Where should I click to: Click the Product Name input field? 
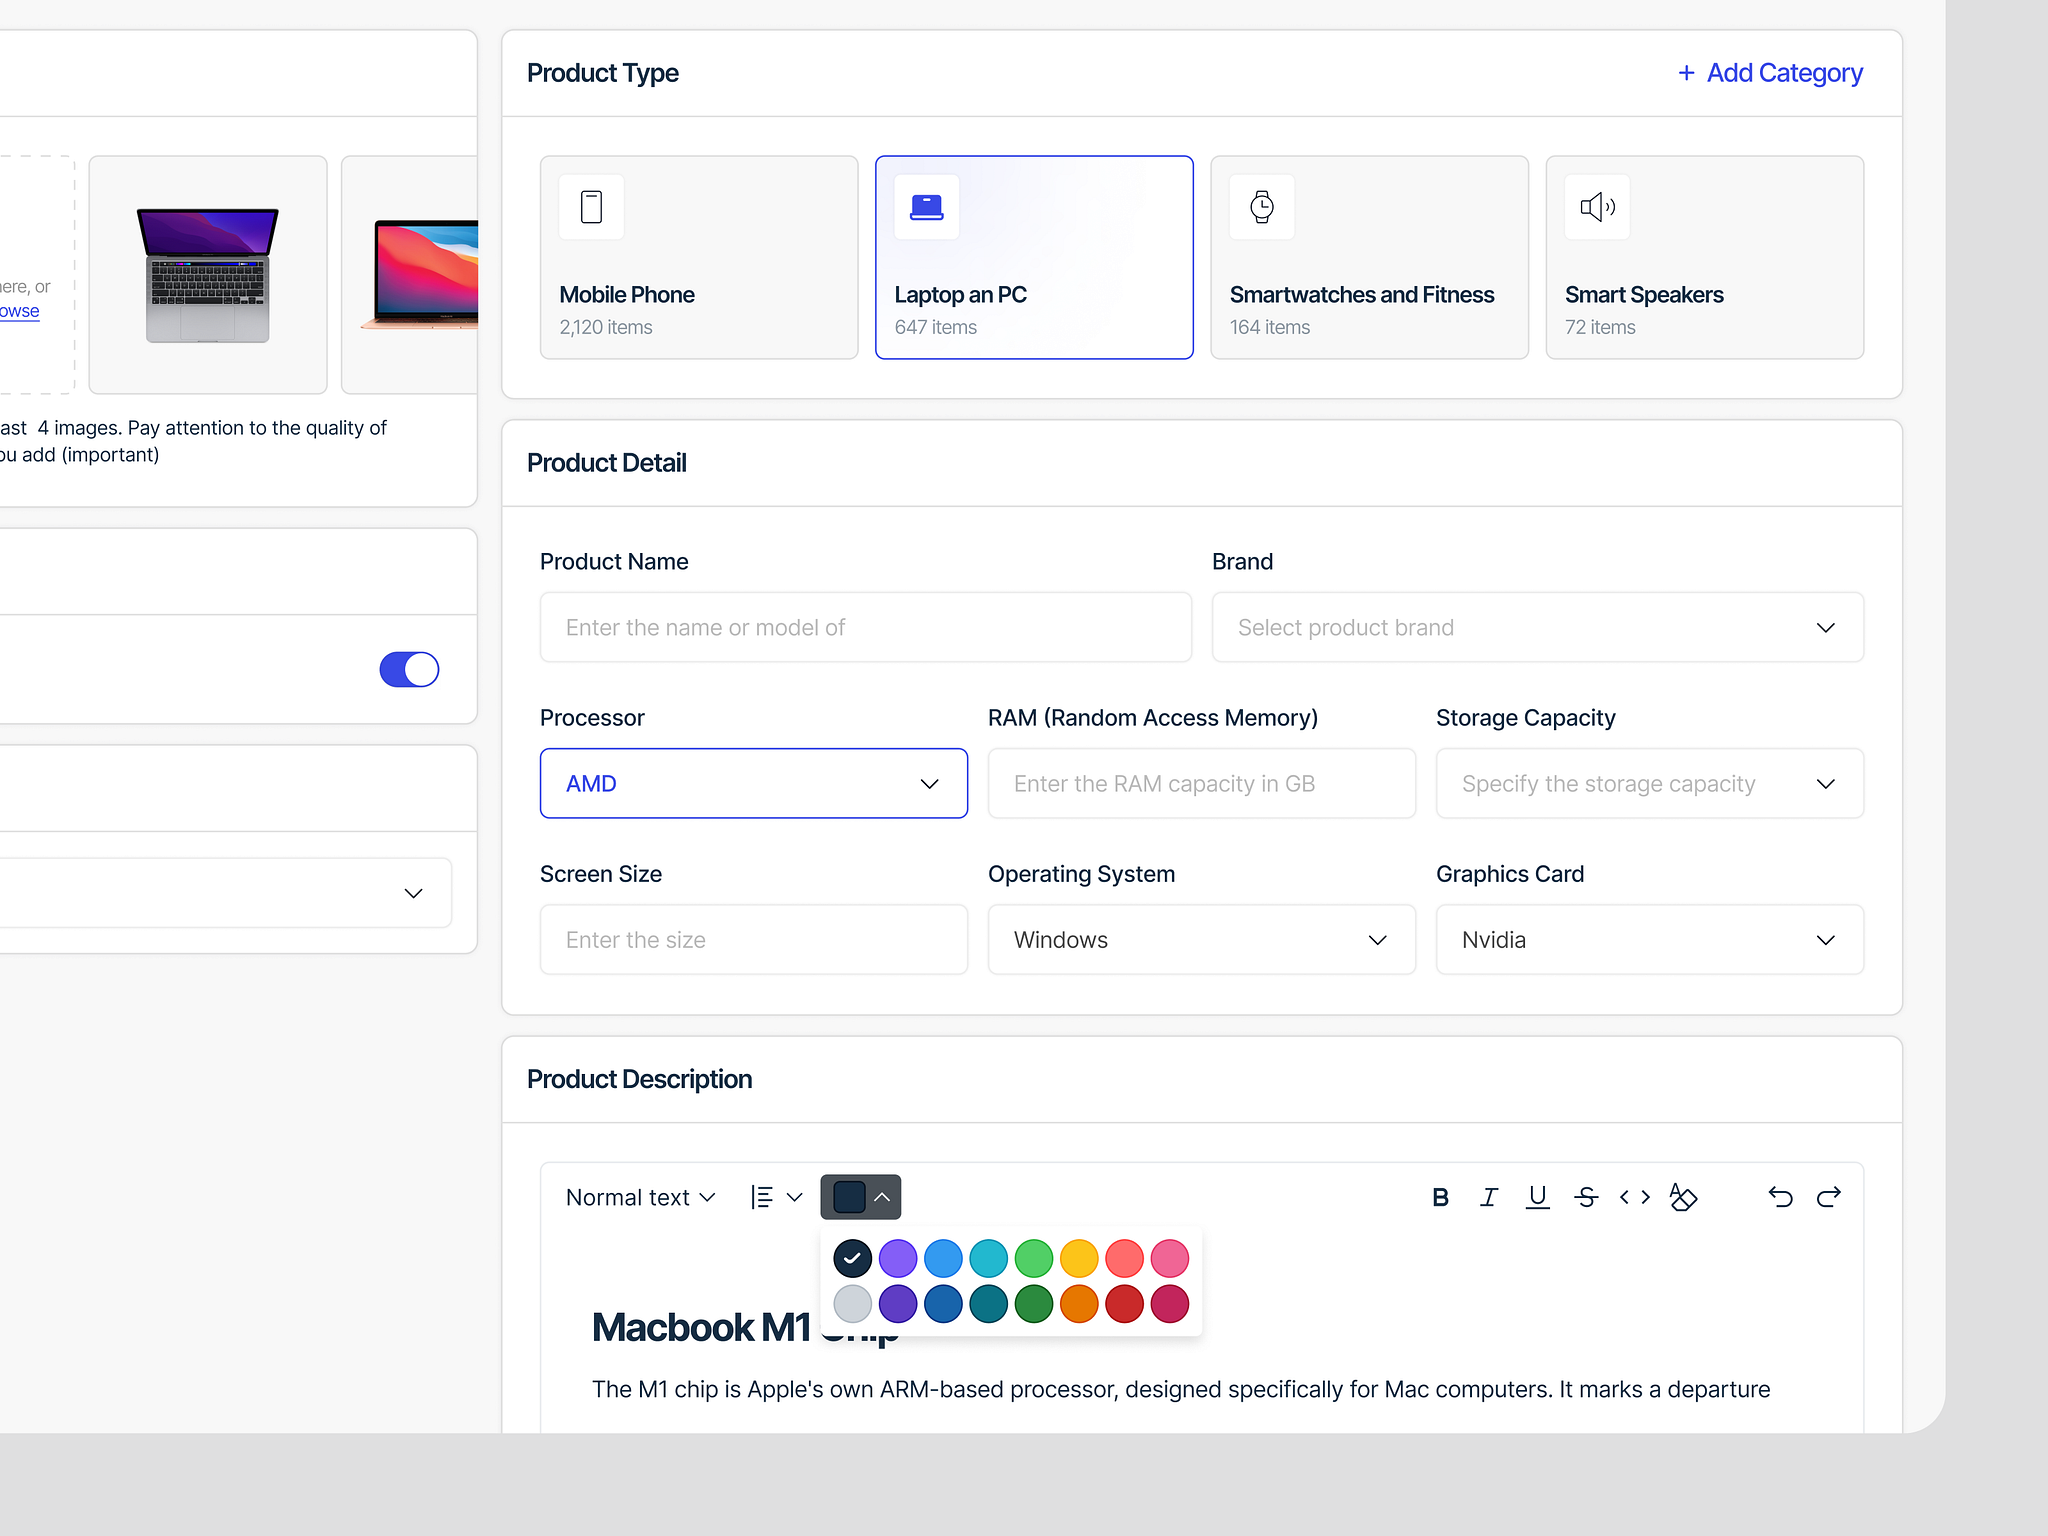point(866,627)
